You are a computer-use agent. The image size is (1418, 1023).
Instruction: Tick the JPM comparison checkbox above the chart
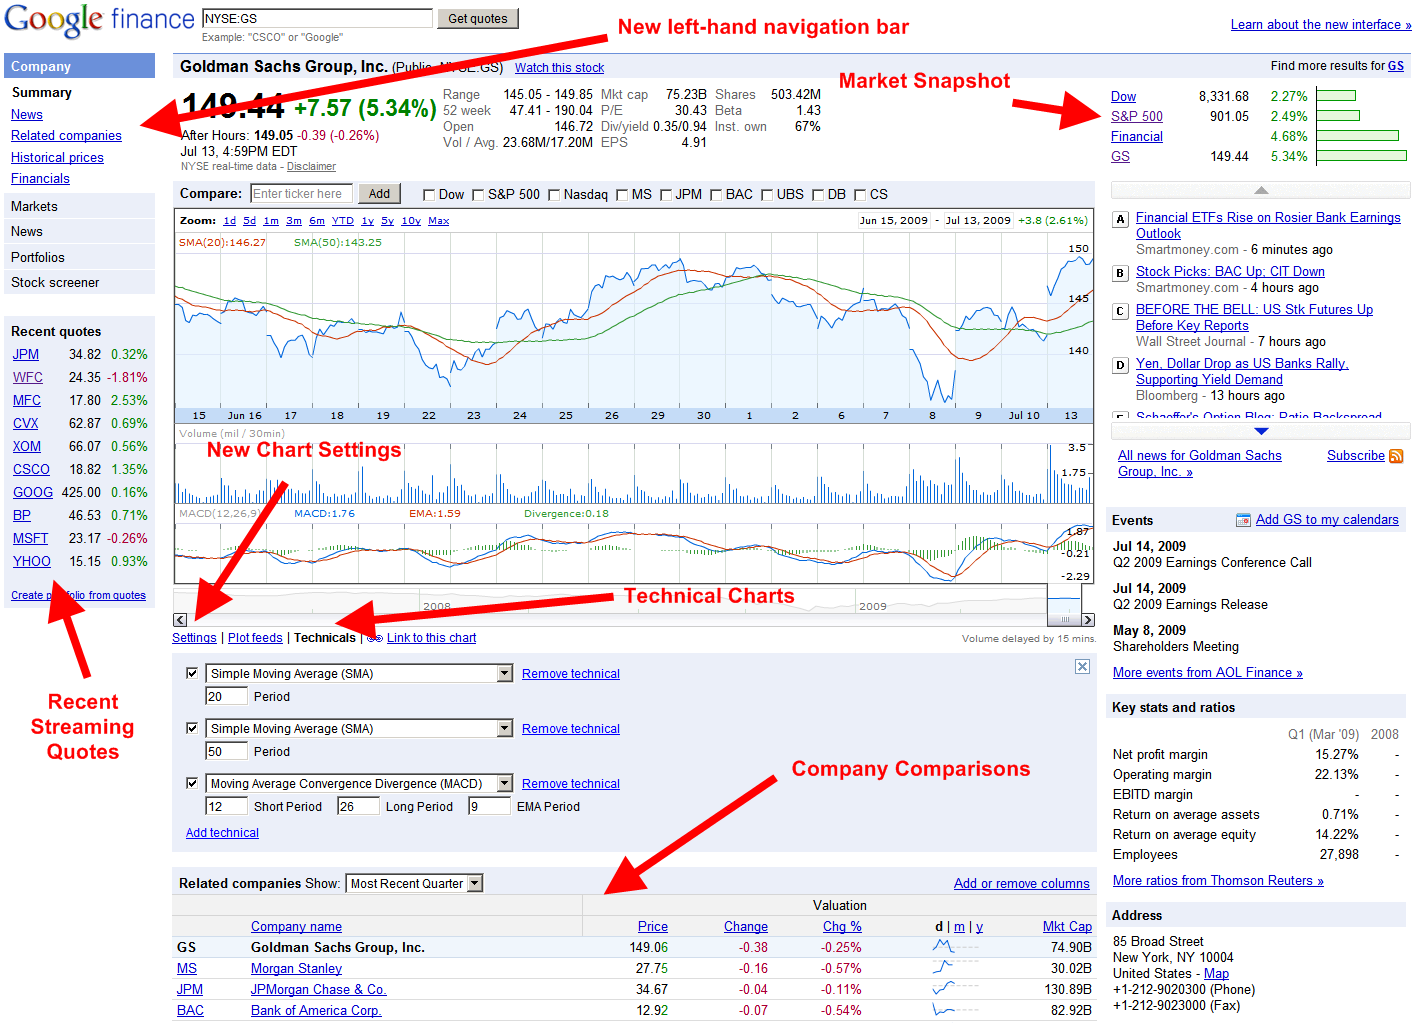point(666,195)
